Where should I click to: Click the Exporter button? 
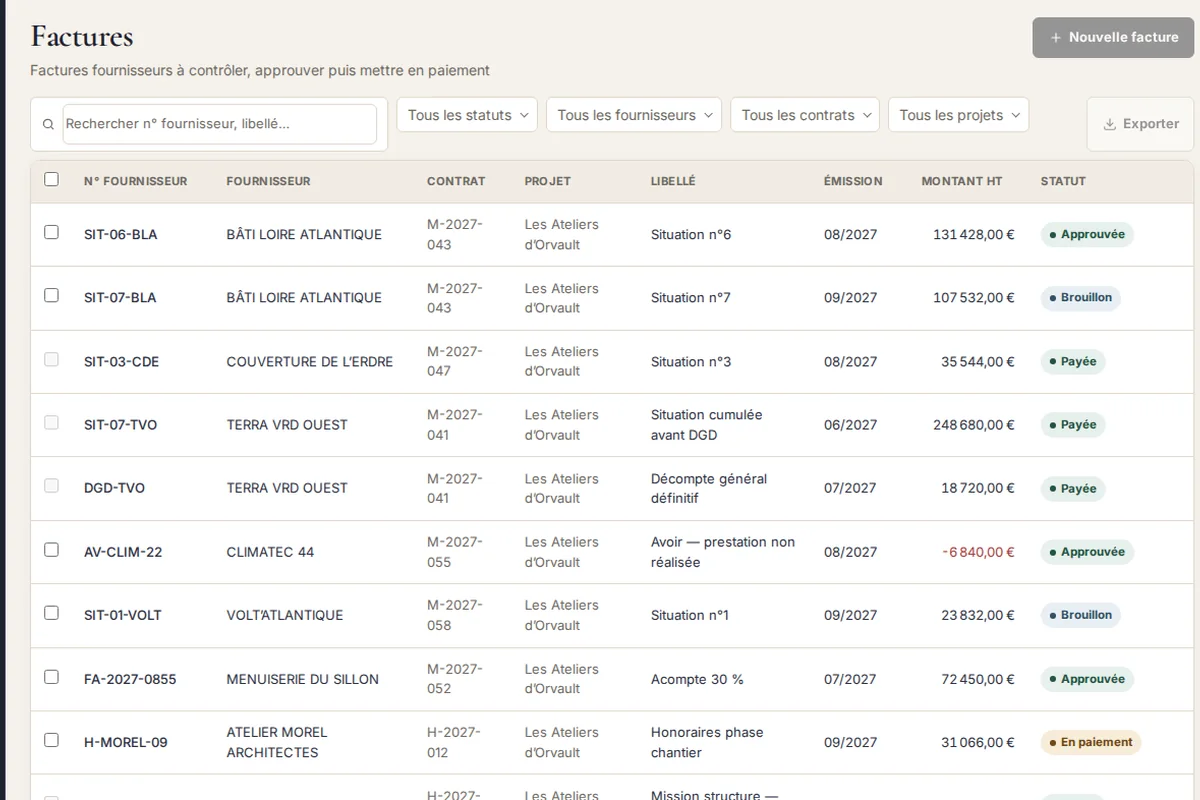pyautogui.click(x=1140, y=124)
